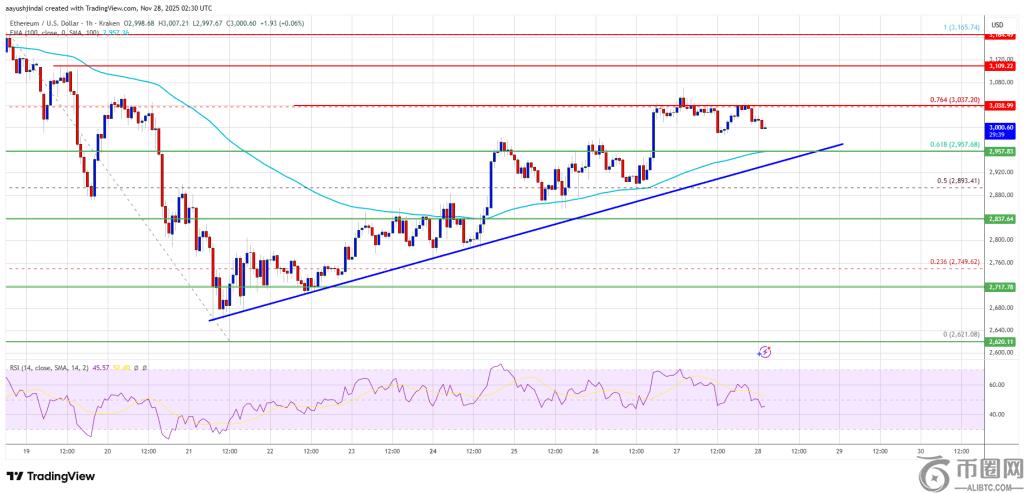The image size is (1024, 493).
Task: Click the red 3,109.22 price axis label
Action: [1002, 65]
